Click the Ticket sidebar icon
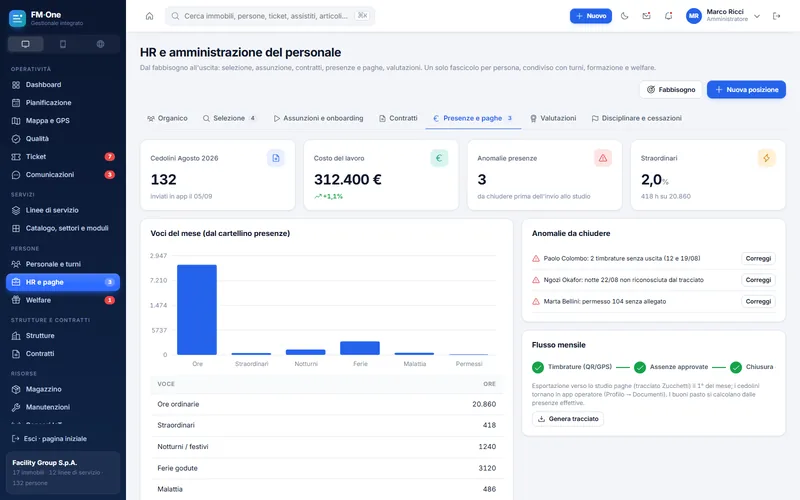This screenshot has width=800, height=500. tap(16, 157)
